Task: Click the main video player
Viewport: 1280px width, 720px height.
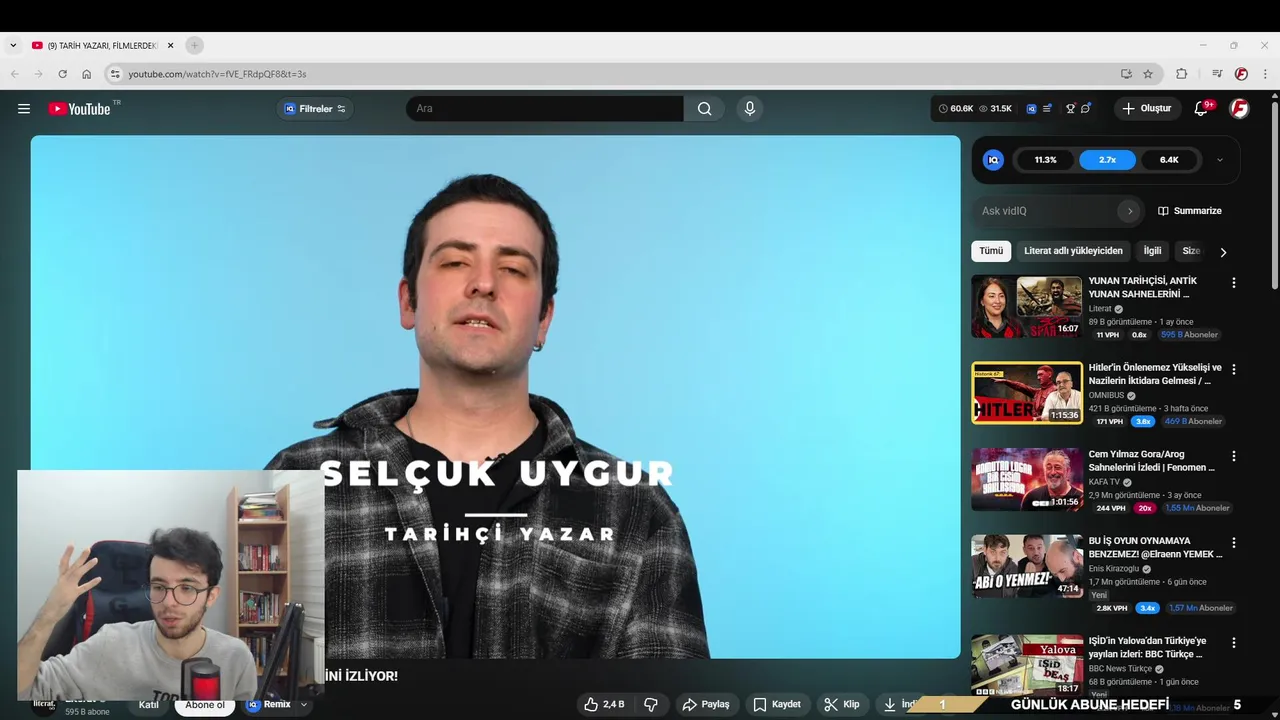Action: click(495, 397)
